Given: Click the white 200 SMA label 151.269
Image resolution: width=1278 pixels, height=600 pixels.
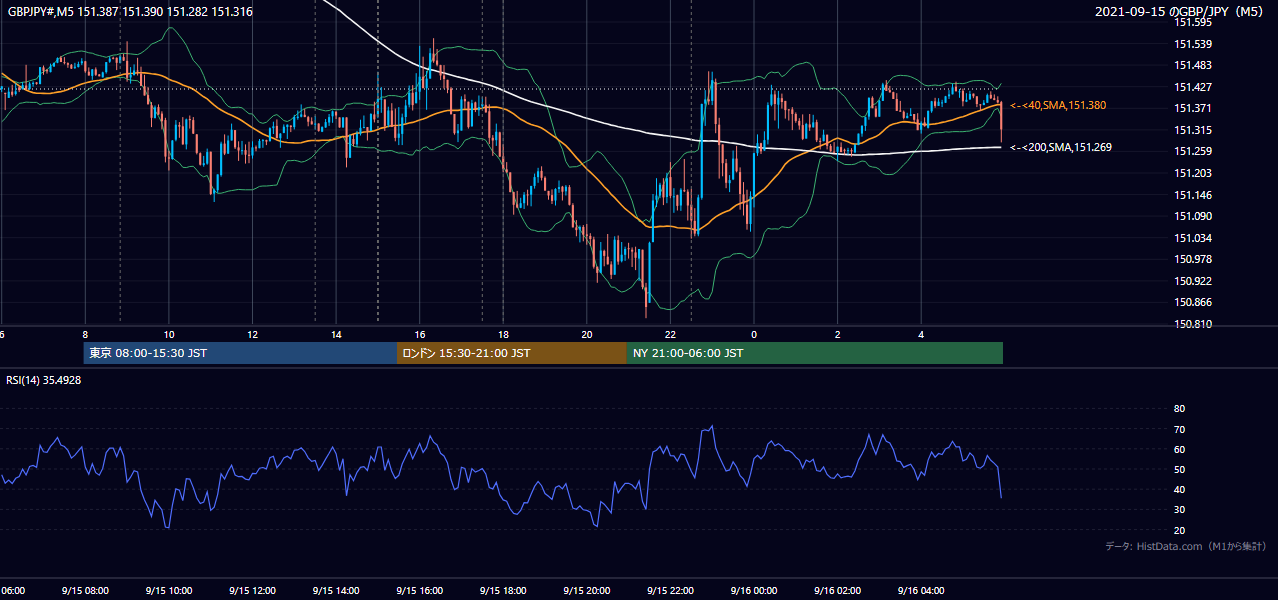Looking at the screenshot, I should (x=1061, y=147).
